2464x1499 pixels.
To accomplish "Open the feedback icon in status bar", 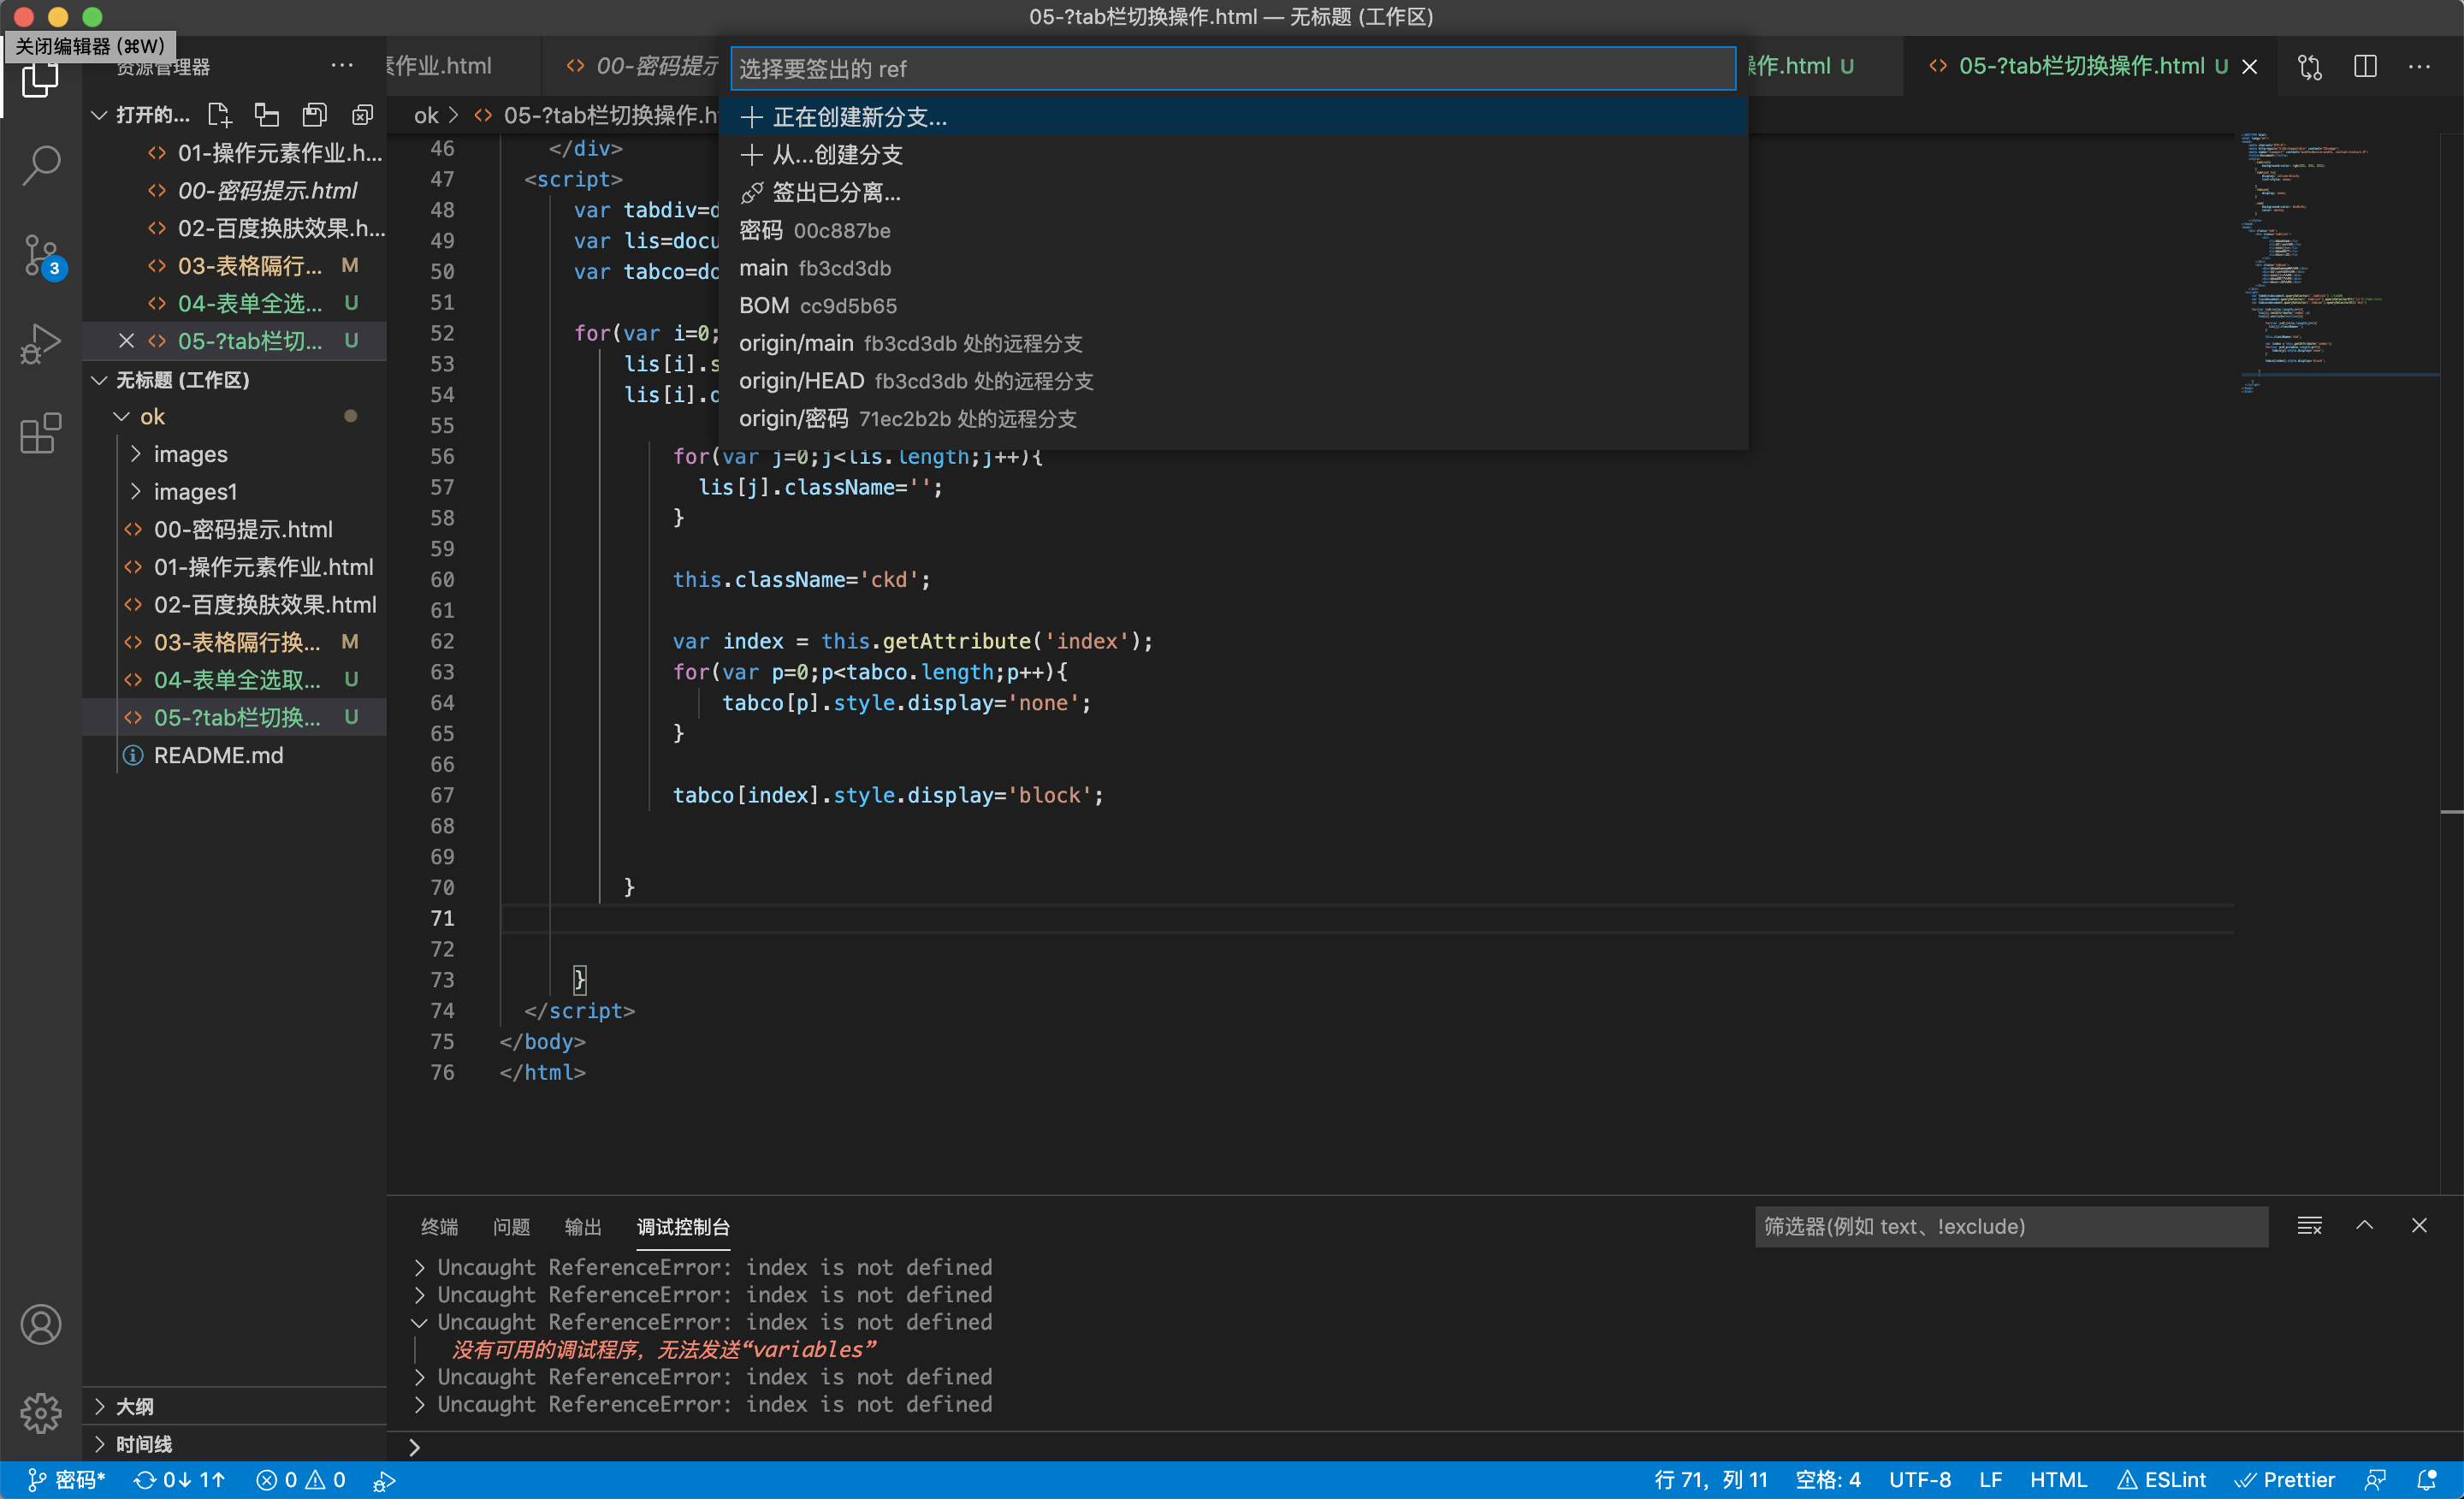I will coord(2376,1480).
